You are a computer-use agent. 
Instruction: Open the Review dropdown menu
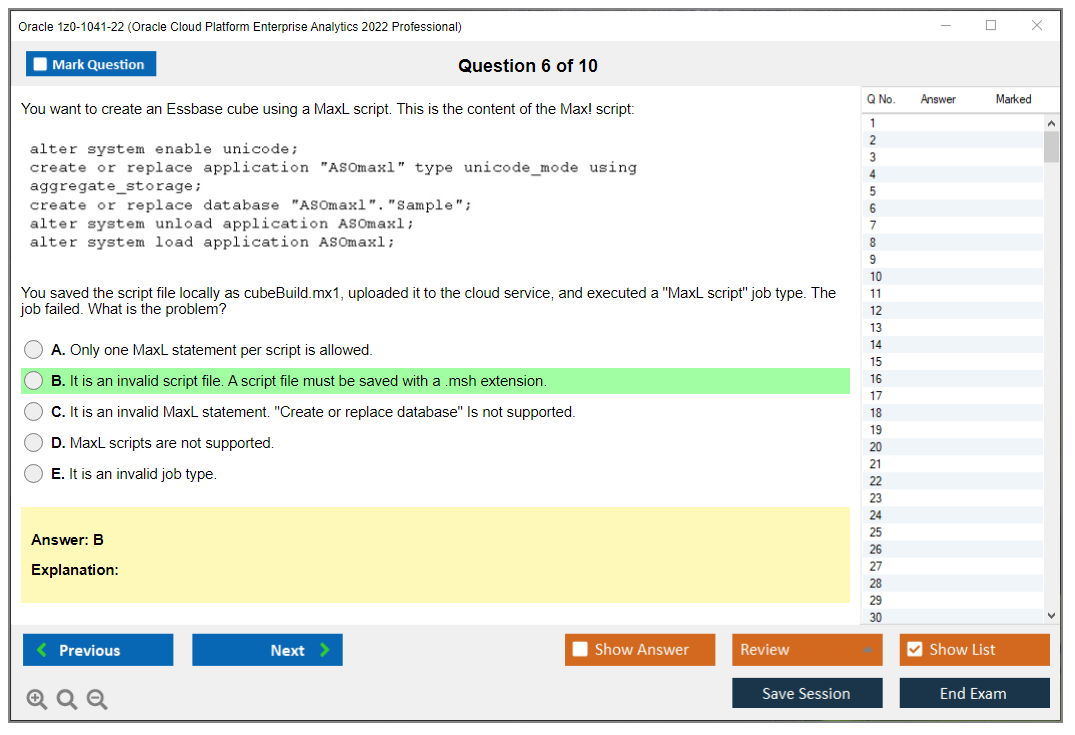pos(806,650)
